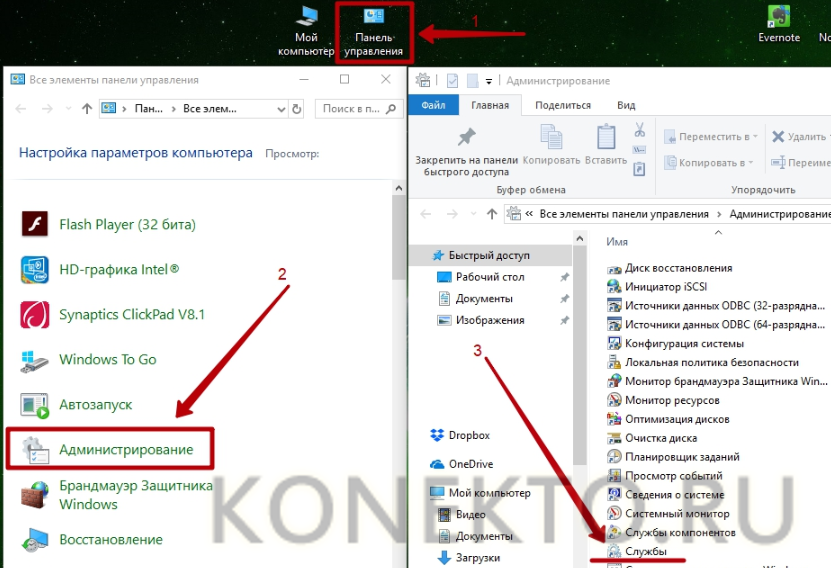Click the Вставить ribbon button

click(x=606, y=144)
